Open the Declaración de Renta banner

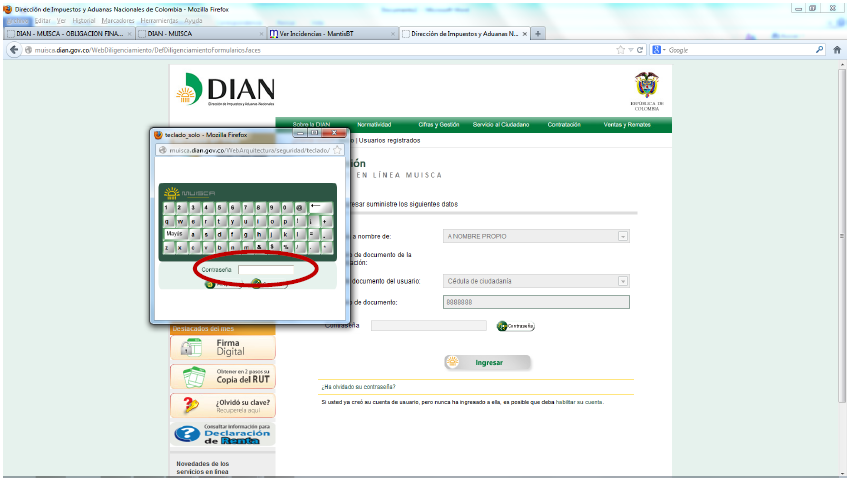(x=223, y=434)
